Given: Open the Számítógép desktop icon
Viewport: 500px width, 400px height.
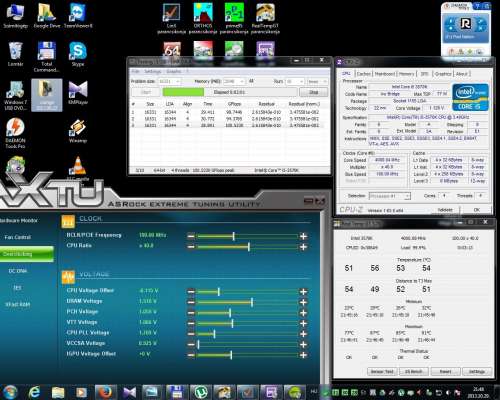Looking at the screenshot, I should coord(15,16).
